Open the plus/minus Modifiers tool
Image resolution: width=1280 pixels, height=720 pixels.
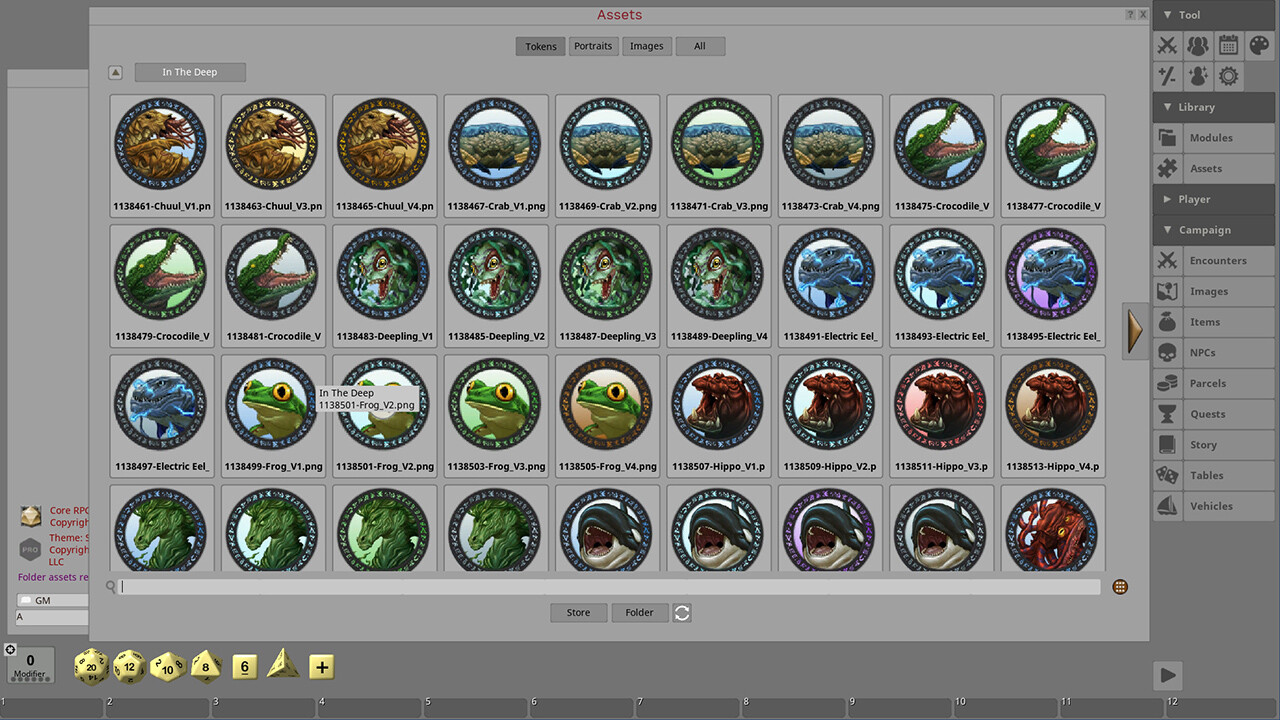(1166, 75)
